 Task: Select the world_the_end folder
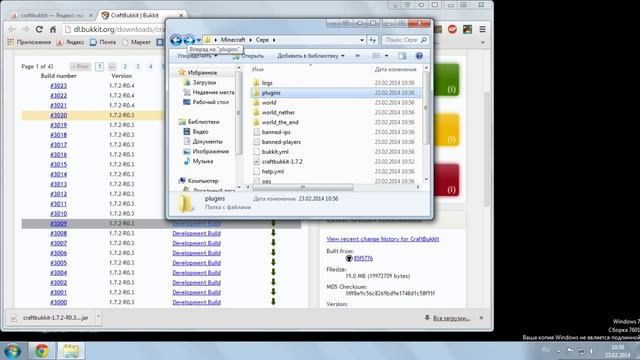pyautogui.click(x=280, y=122)
